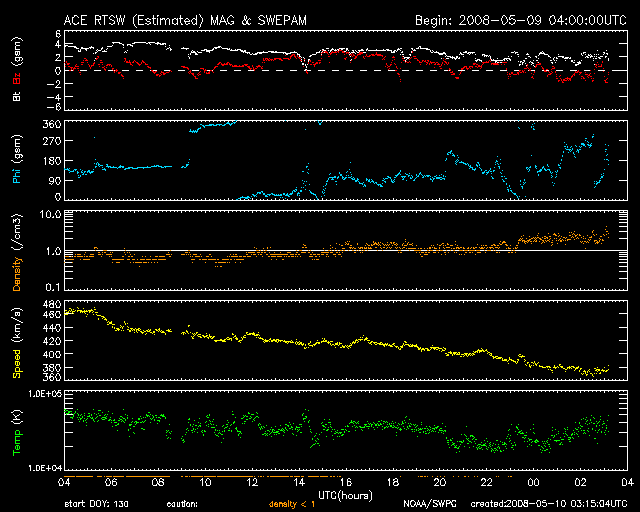Click the "created:2008-05-10 03:15:04UTC" timestamp

click(549, 504)
